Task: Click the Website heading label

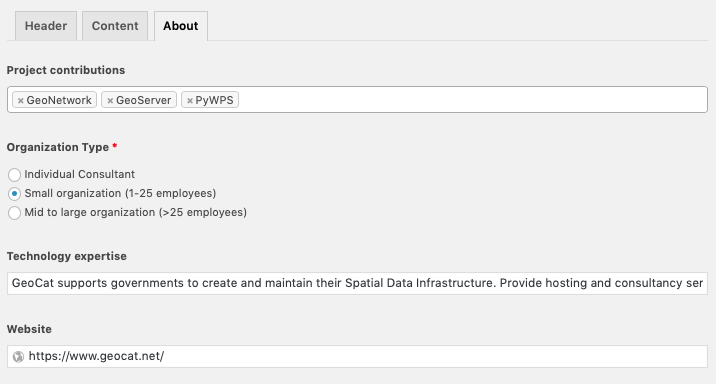Action: coord(29,329)
